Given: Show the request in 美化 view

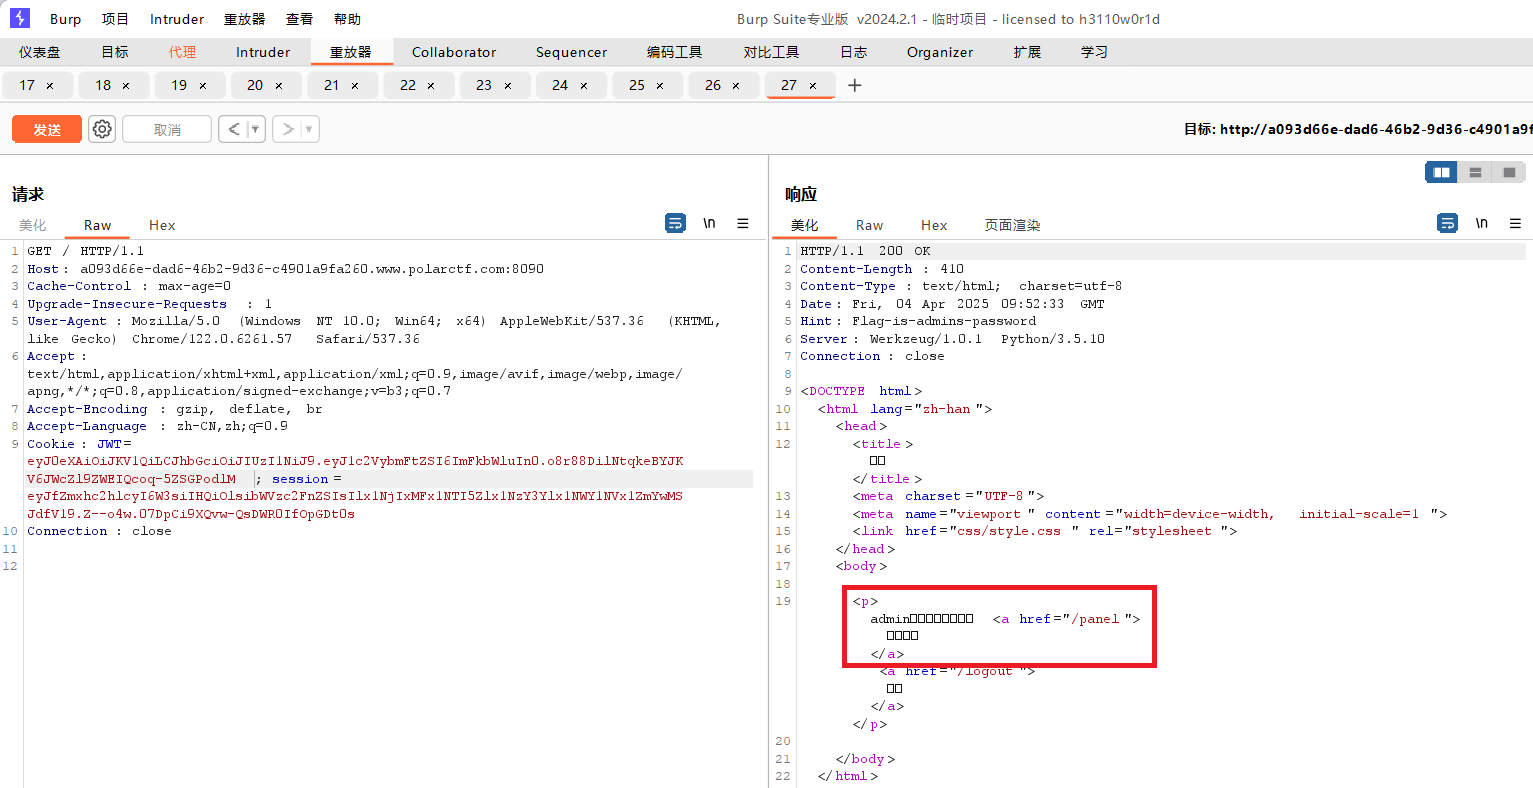Looking at the screenshot, I should coord(33,225).
